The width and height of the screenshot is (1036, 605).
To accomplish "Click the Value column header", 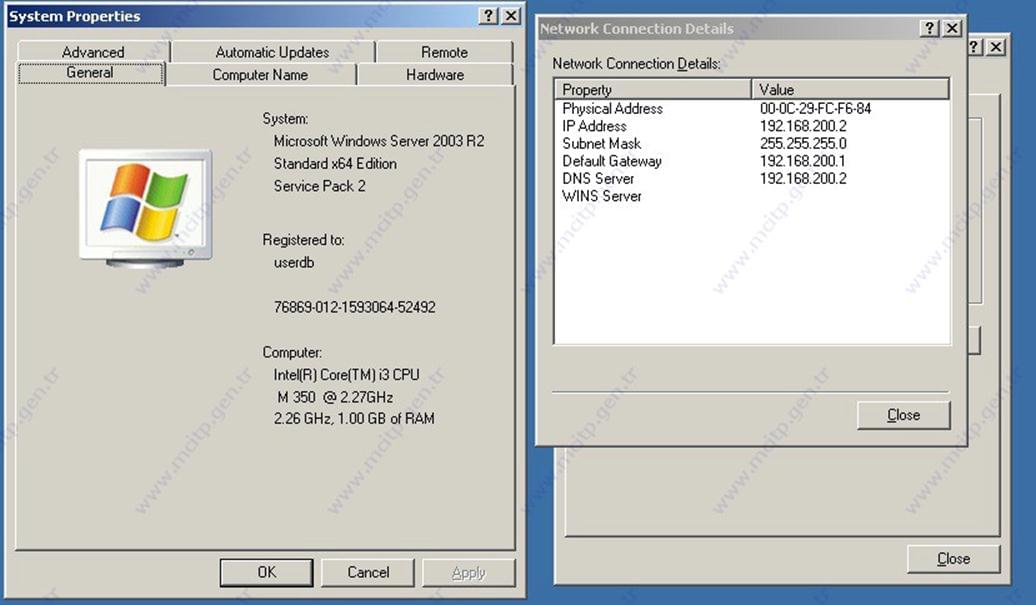I will 850,89.
